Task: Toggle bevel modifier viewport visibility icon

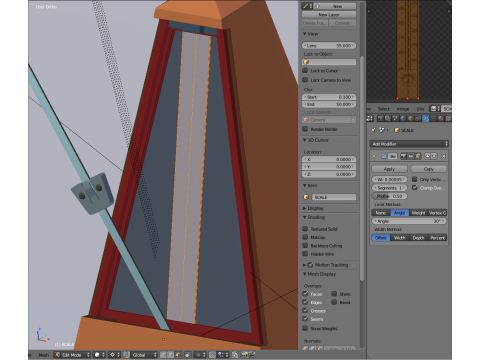Action: click(x=411, y=156)
